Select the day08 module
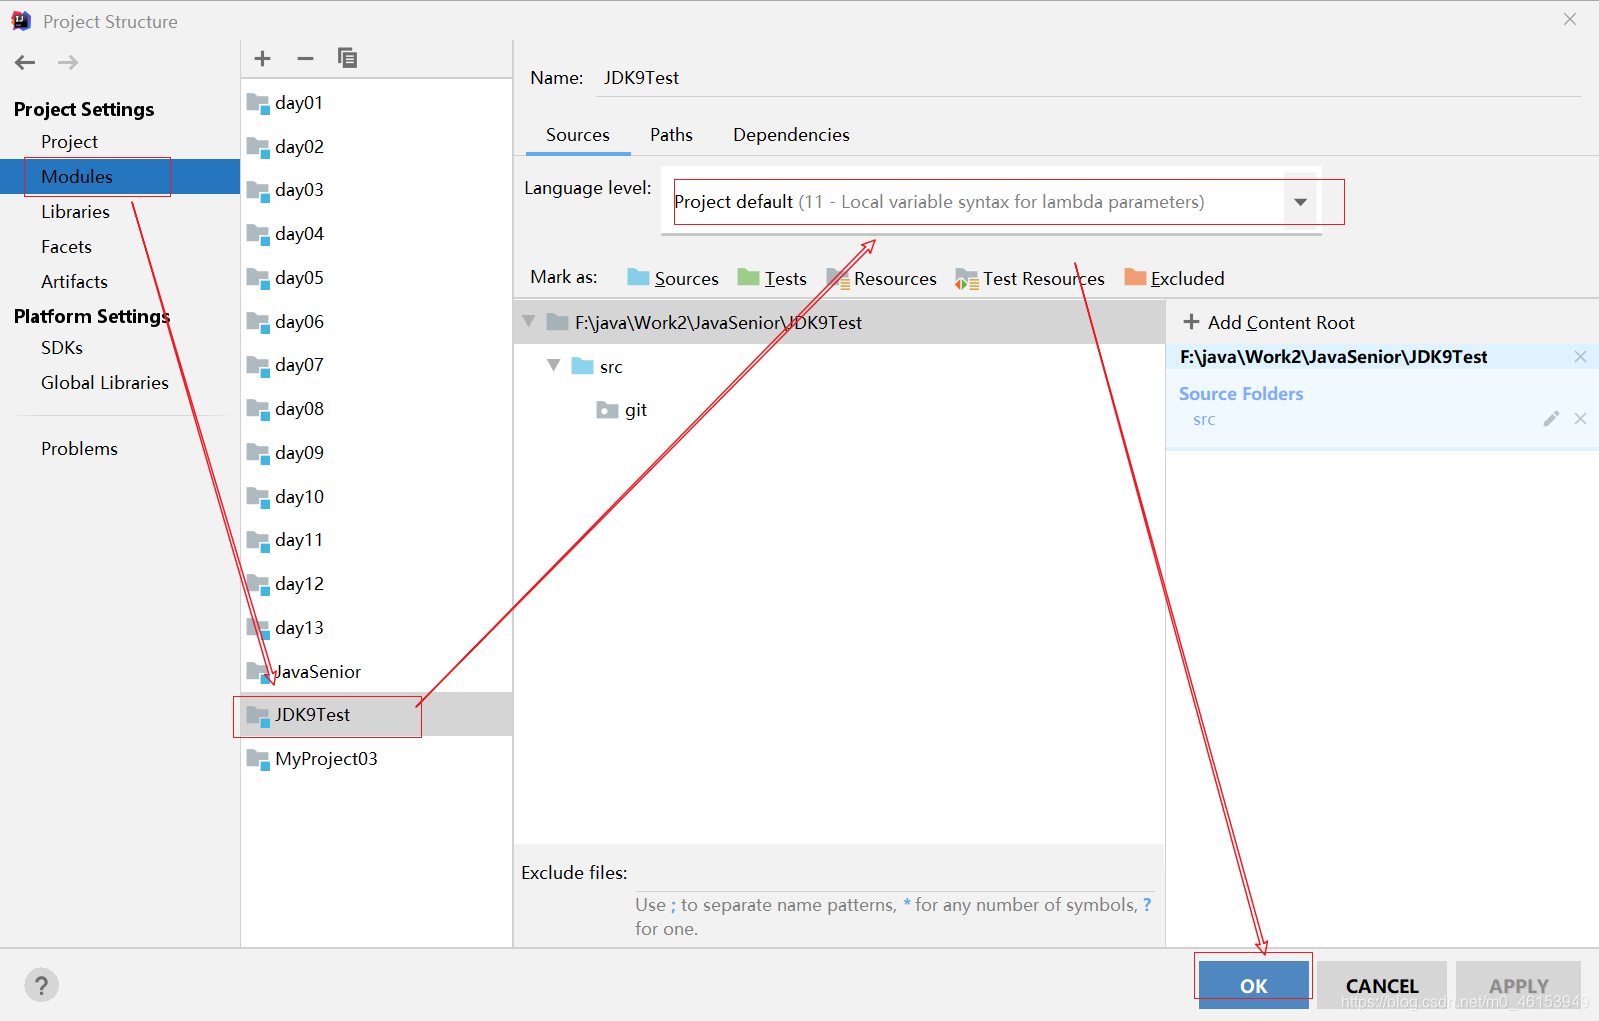The image size is (1599, 1021). pos(376,409)
